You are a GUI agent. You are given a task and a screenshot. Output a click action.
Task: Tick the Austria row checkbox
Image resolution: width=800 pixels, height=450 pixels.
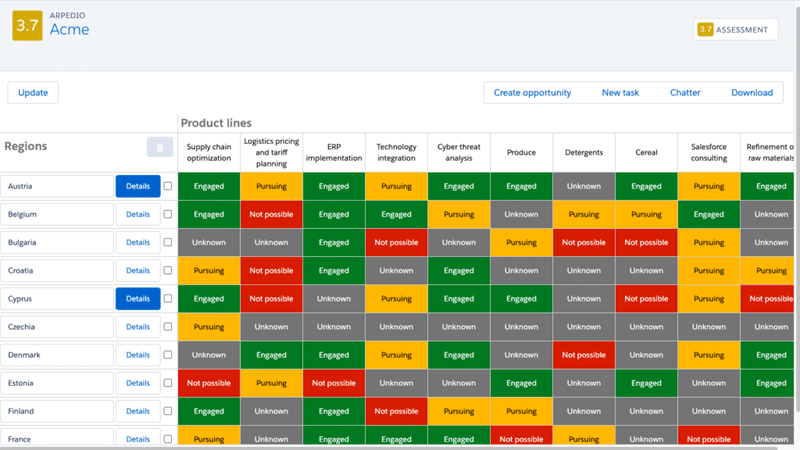(x=168, y=186)
